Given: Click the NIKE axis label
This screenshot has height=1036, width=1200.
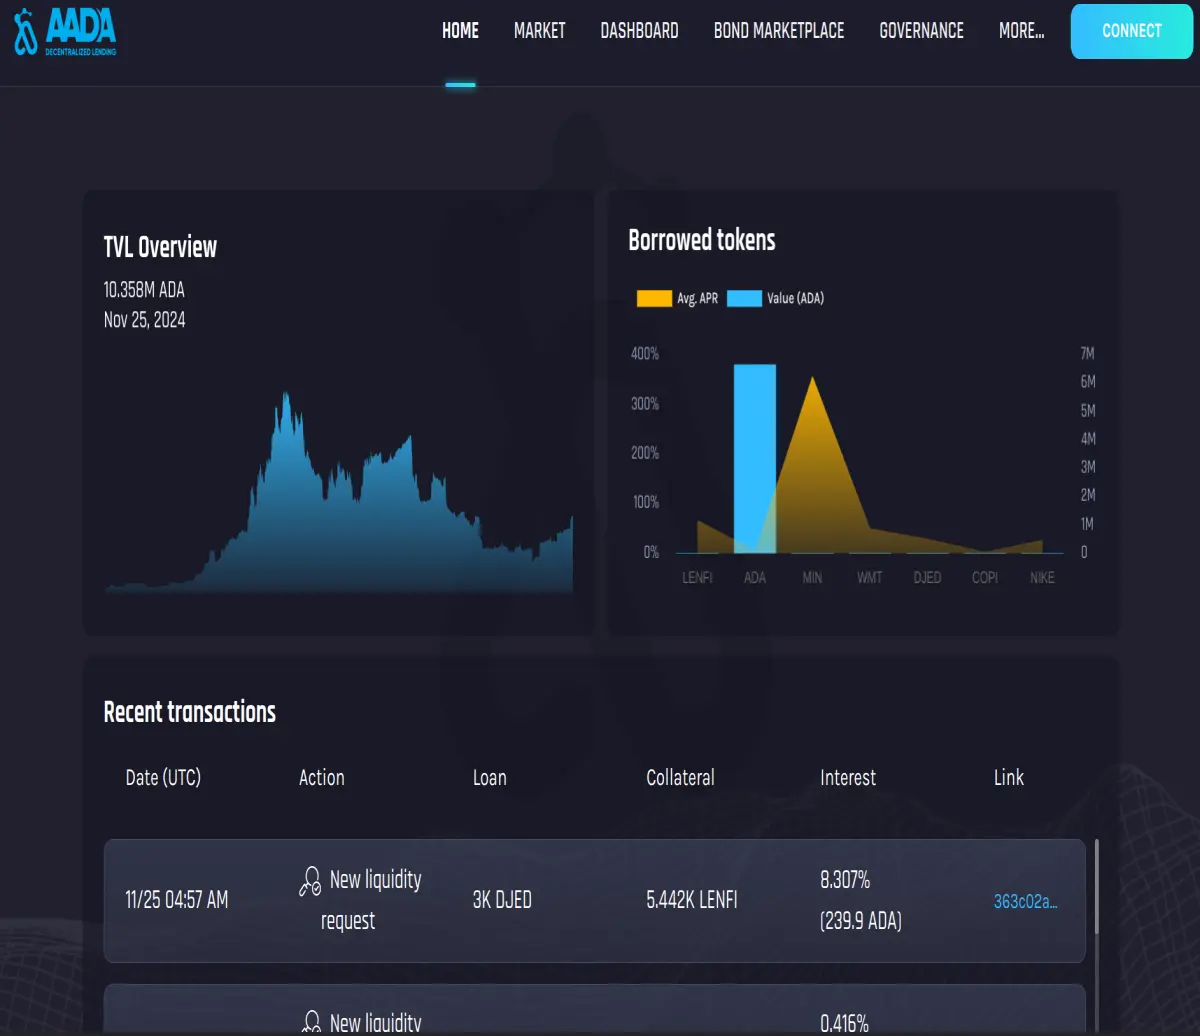Looking at the screenshot, I should [1042, 578].
